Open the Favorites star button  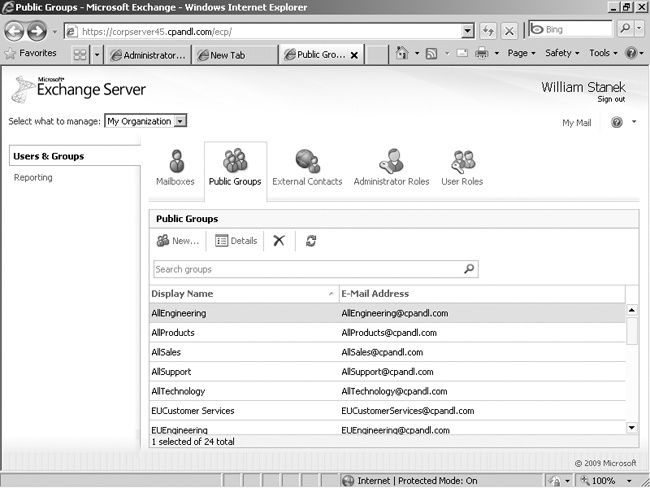click(30, 53)
